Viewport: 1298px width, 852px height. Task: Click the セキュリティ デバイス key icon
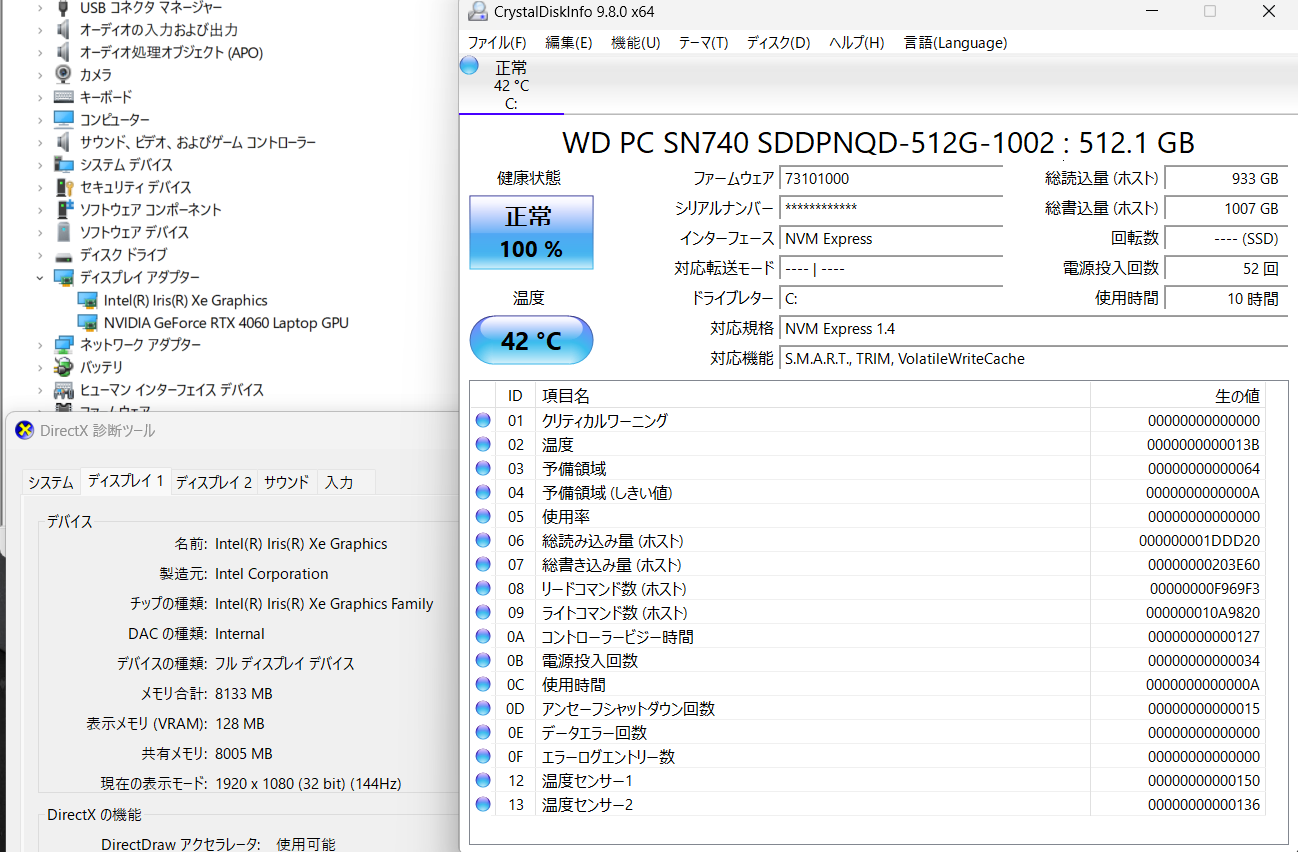[x=64, y=187]
